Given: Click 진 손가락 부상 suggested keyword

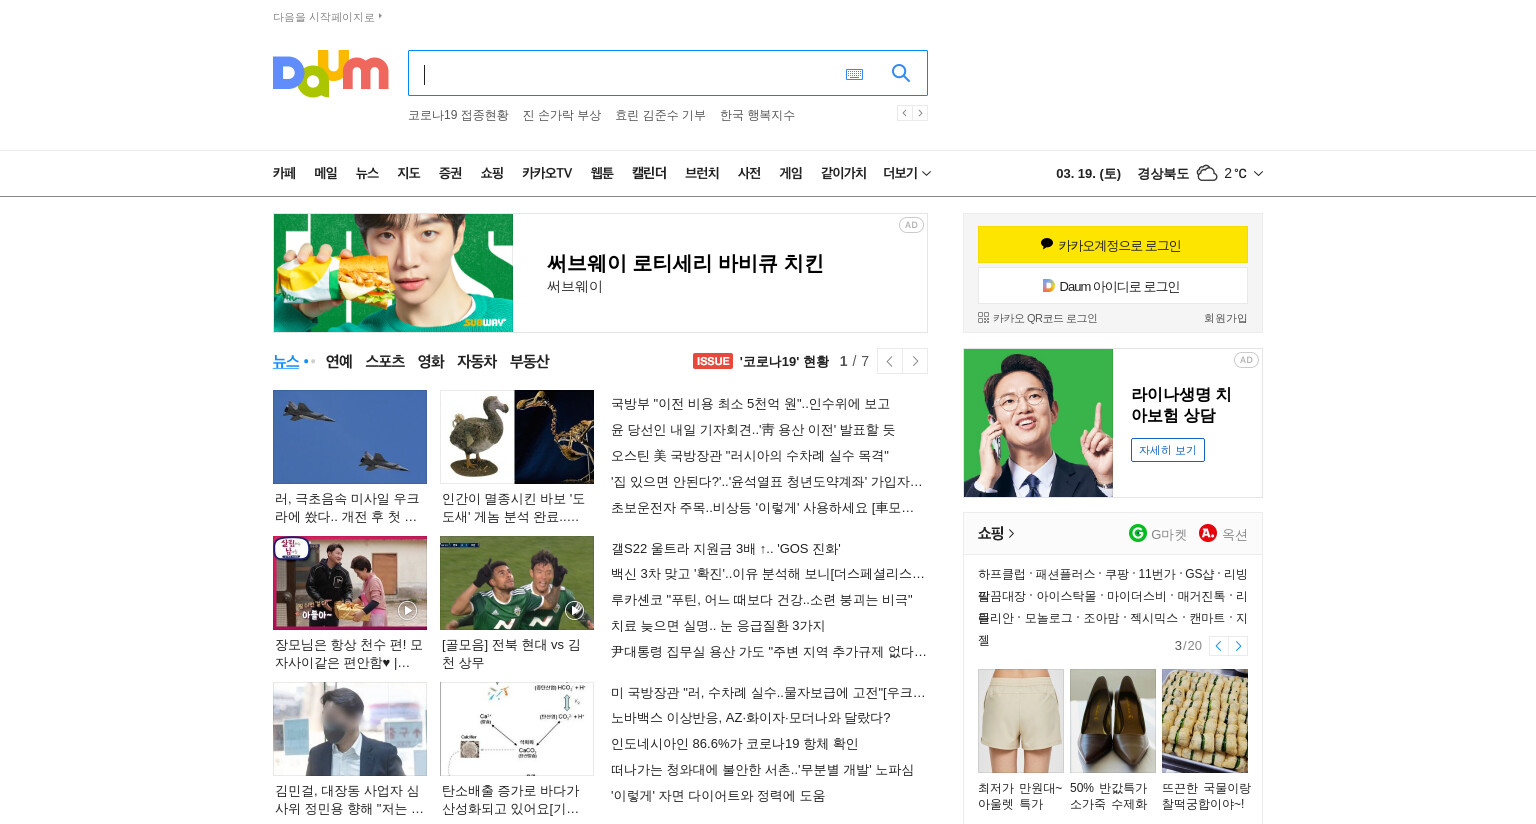Looking at the screenshot, I should [x=562, y=115].
